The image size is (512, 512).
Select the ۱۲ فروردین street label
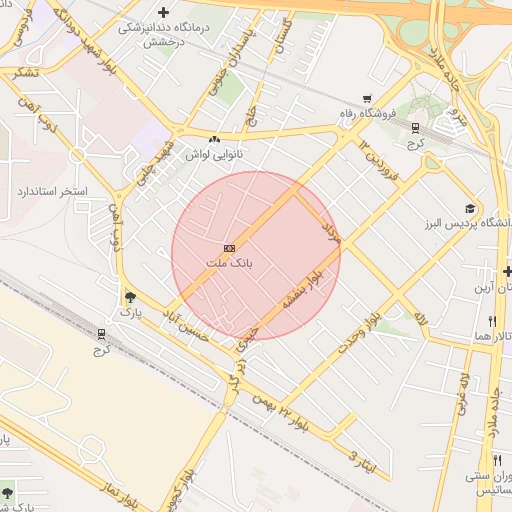click(379, 160)
